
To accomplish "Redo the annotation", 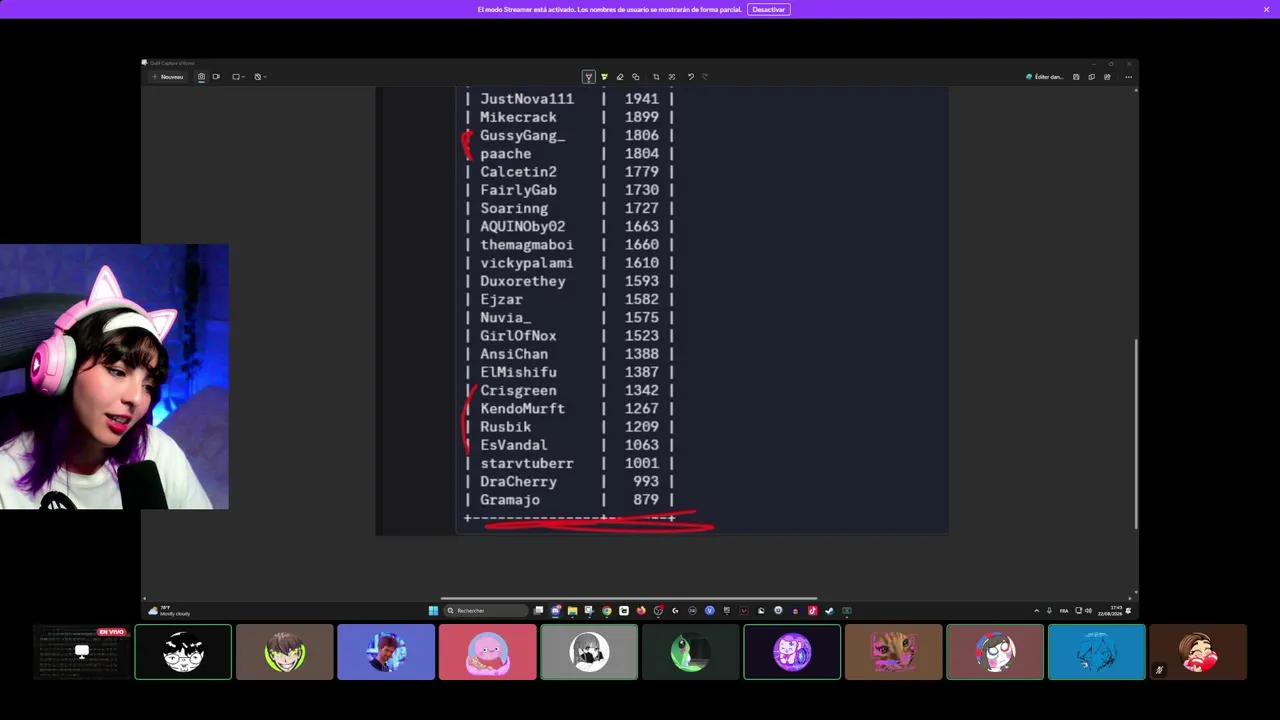I will pyautogui.click(x=705, y=77).
